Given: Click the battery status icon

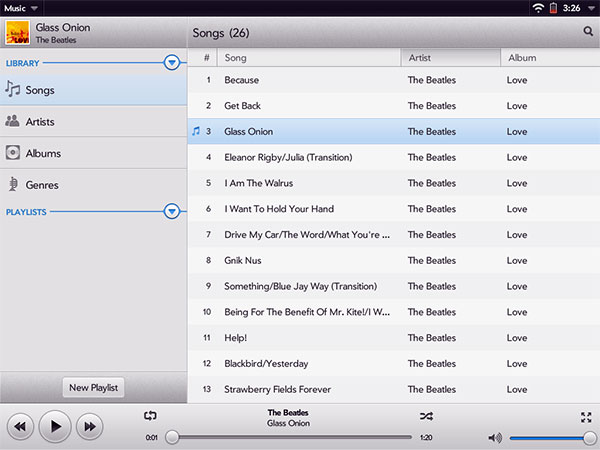Looking at the screenshot, I should pyautogui.click(x=553, y=8).
